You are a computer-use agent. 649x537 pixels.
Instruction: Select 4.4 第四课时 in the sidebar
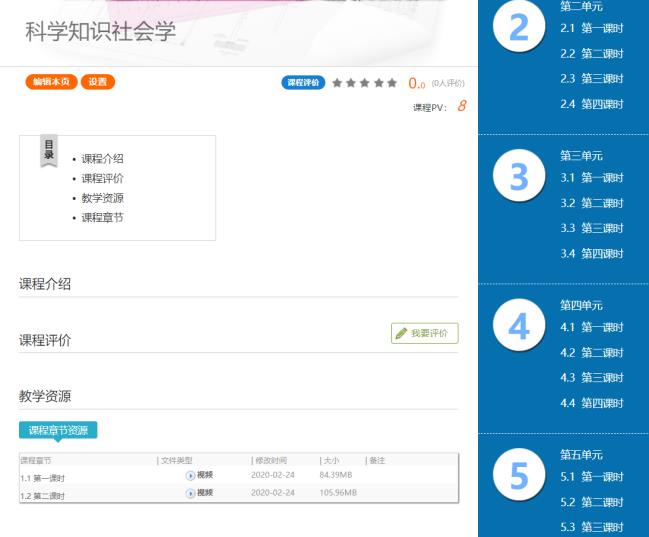[x=592, y=402]
